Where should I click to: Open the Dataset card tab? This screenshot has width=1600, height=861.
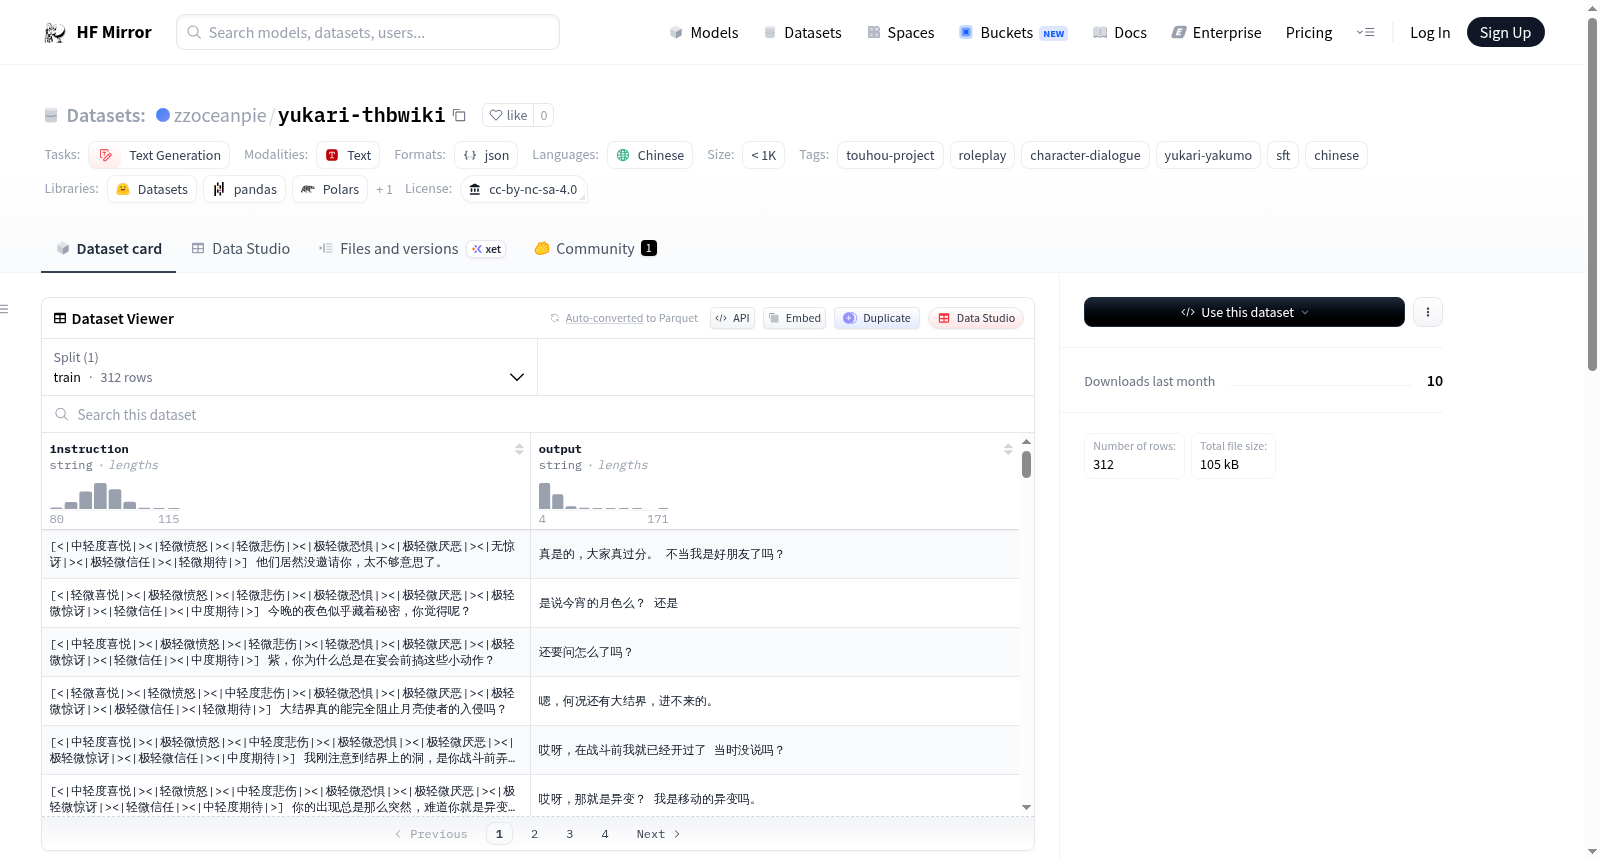click(x=108, y=249)
